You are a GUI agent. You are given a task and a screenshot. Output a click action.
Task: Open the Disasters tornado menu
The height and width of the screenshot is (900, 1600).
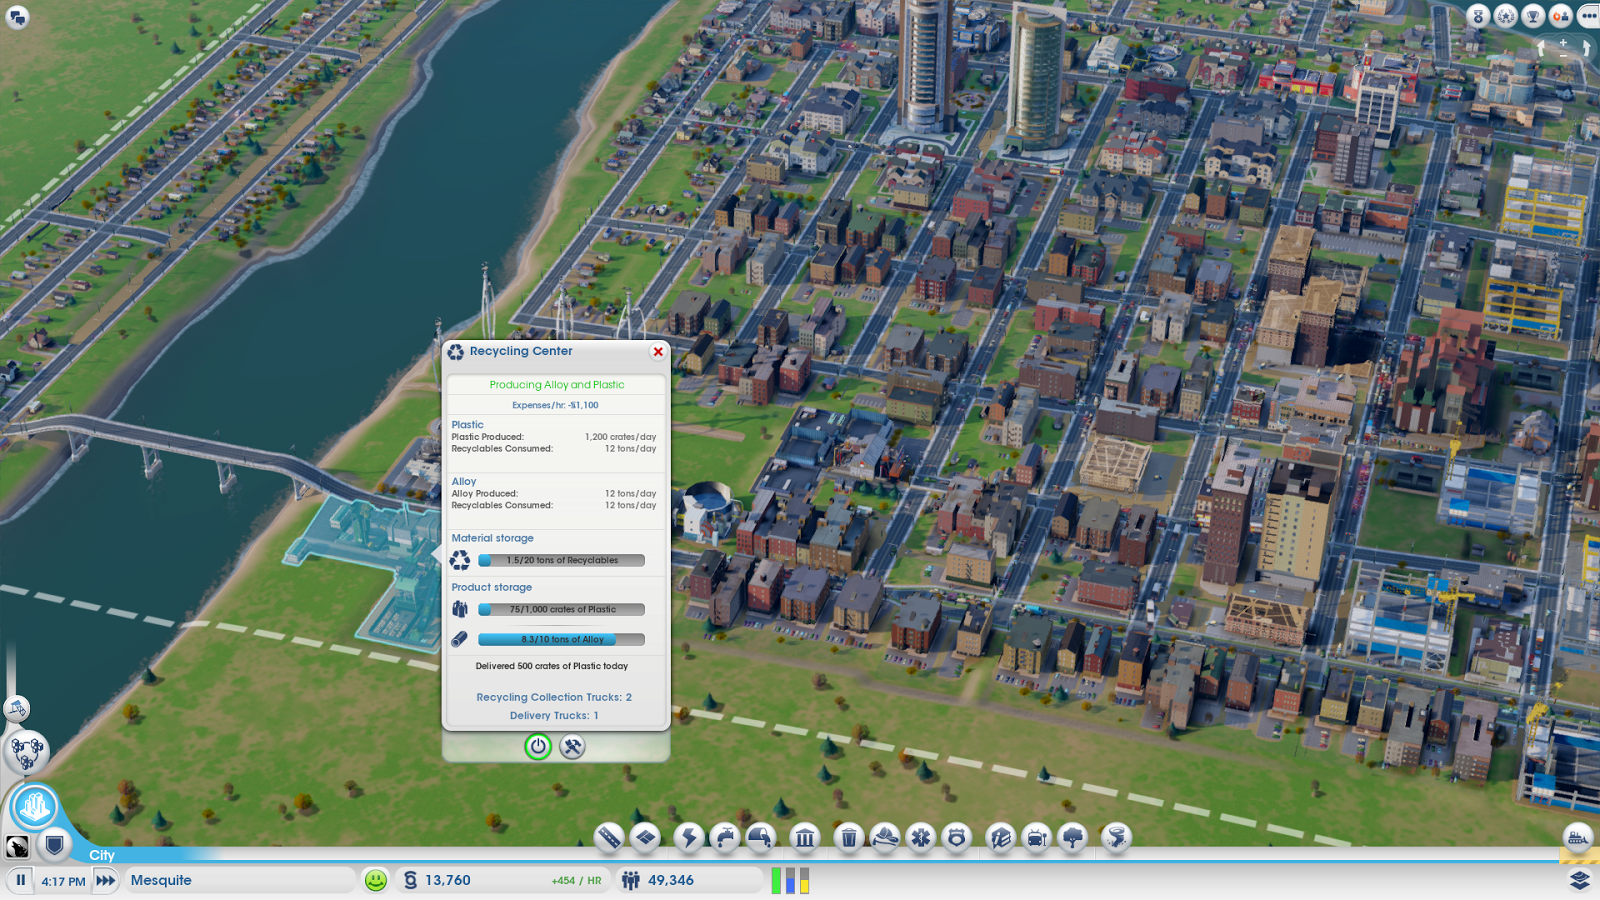click(1117, 837)
